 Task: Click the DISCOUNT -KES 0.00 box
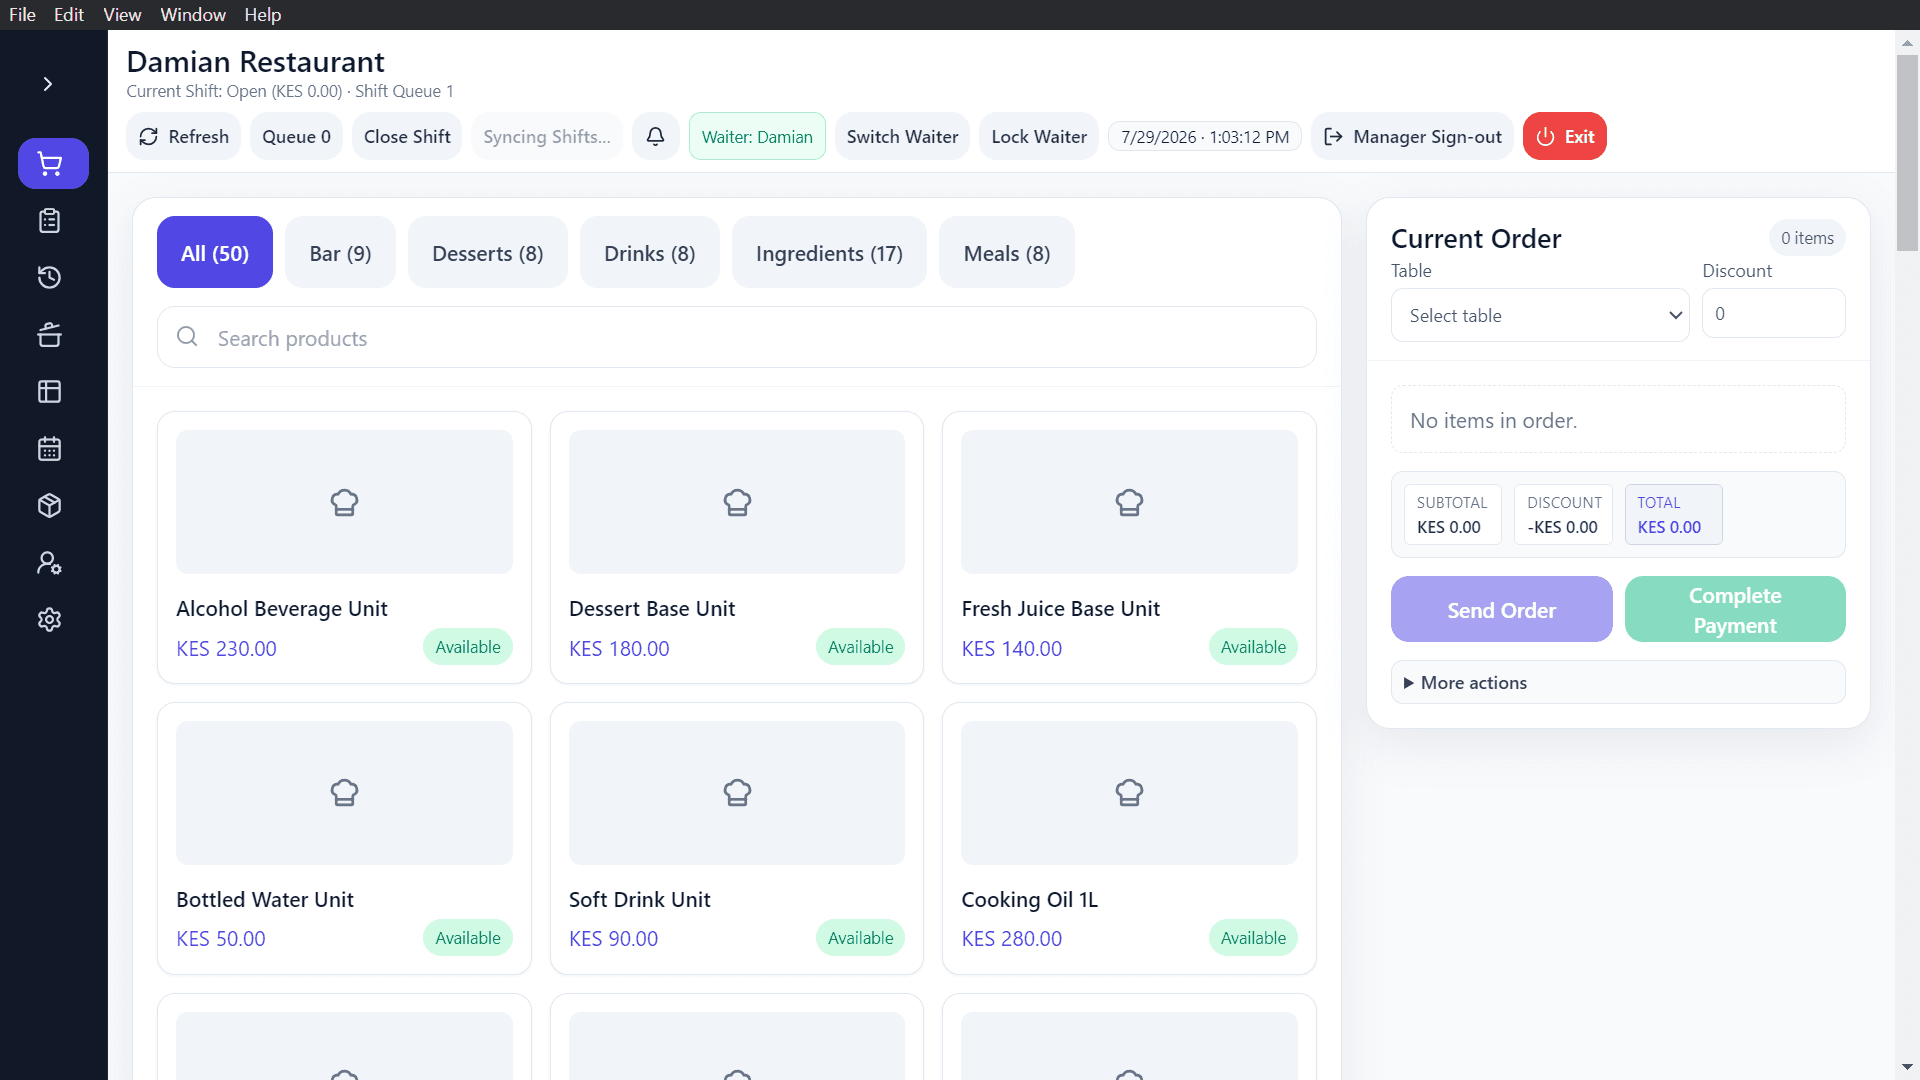click(1563, 515)
